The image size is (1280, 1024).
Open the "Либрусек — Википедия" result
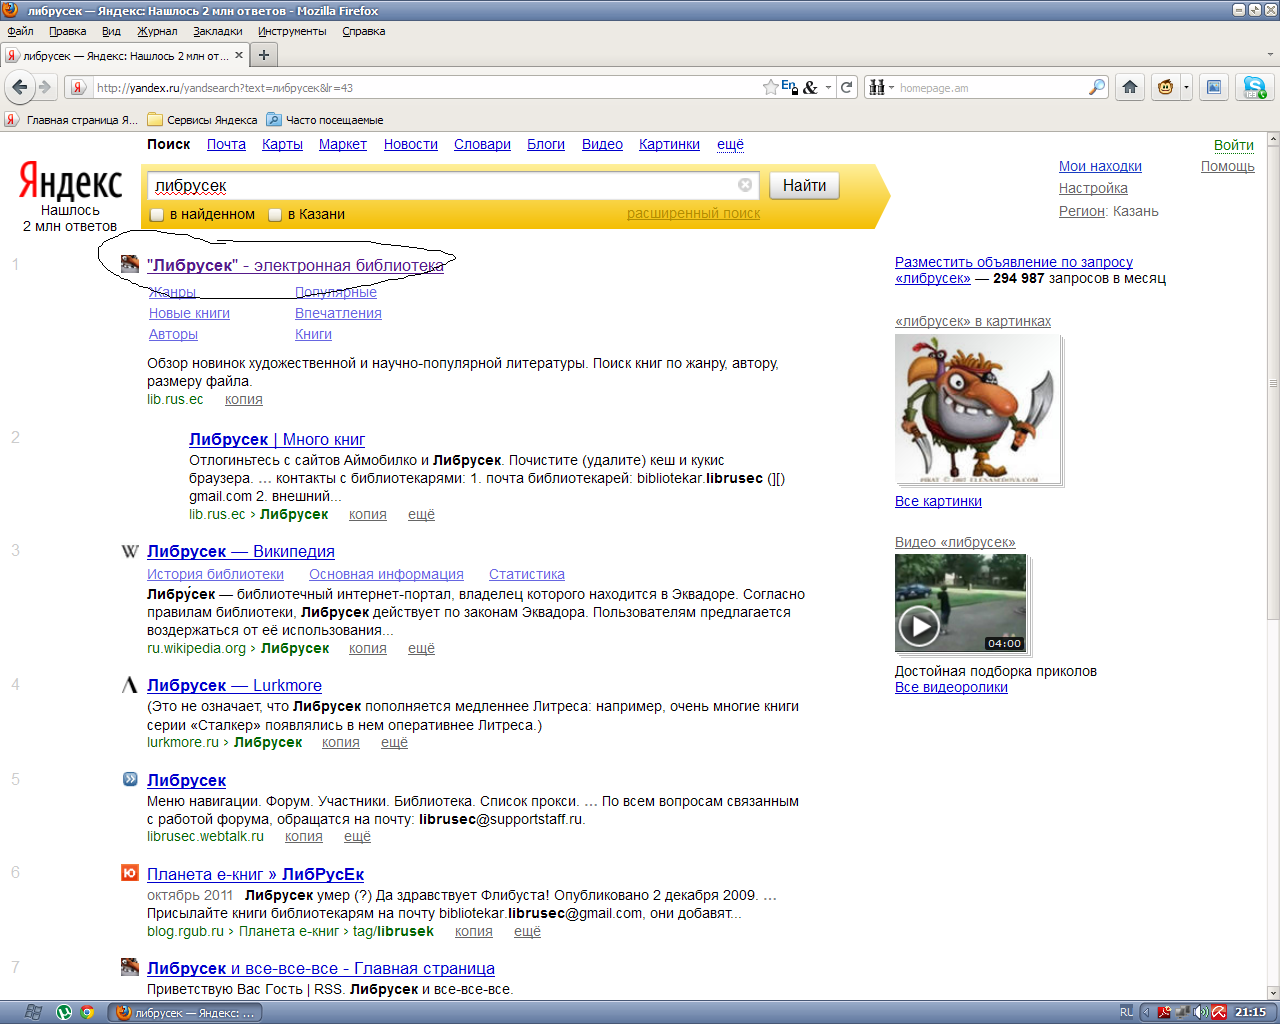coord(241,551)
